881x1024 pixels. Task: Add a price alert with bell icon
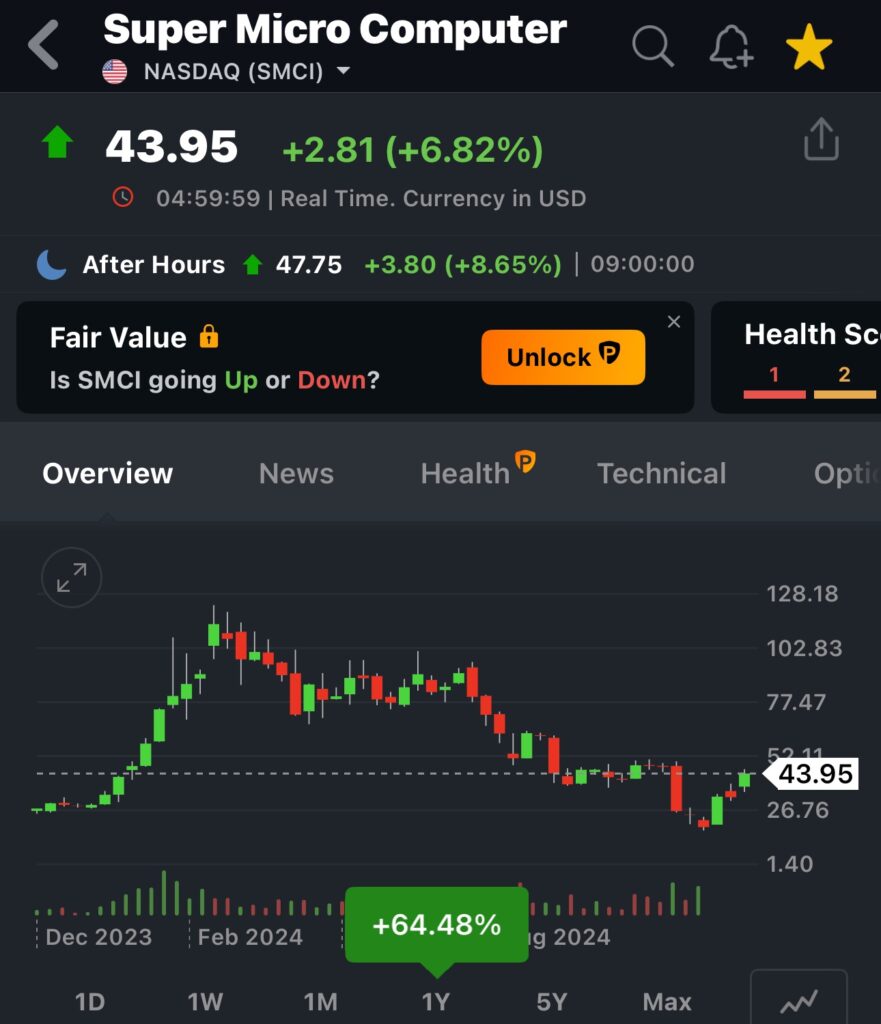pos(731,46)
